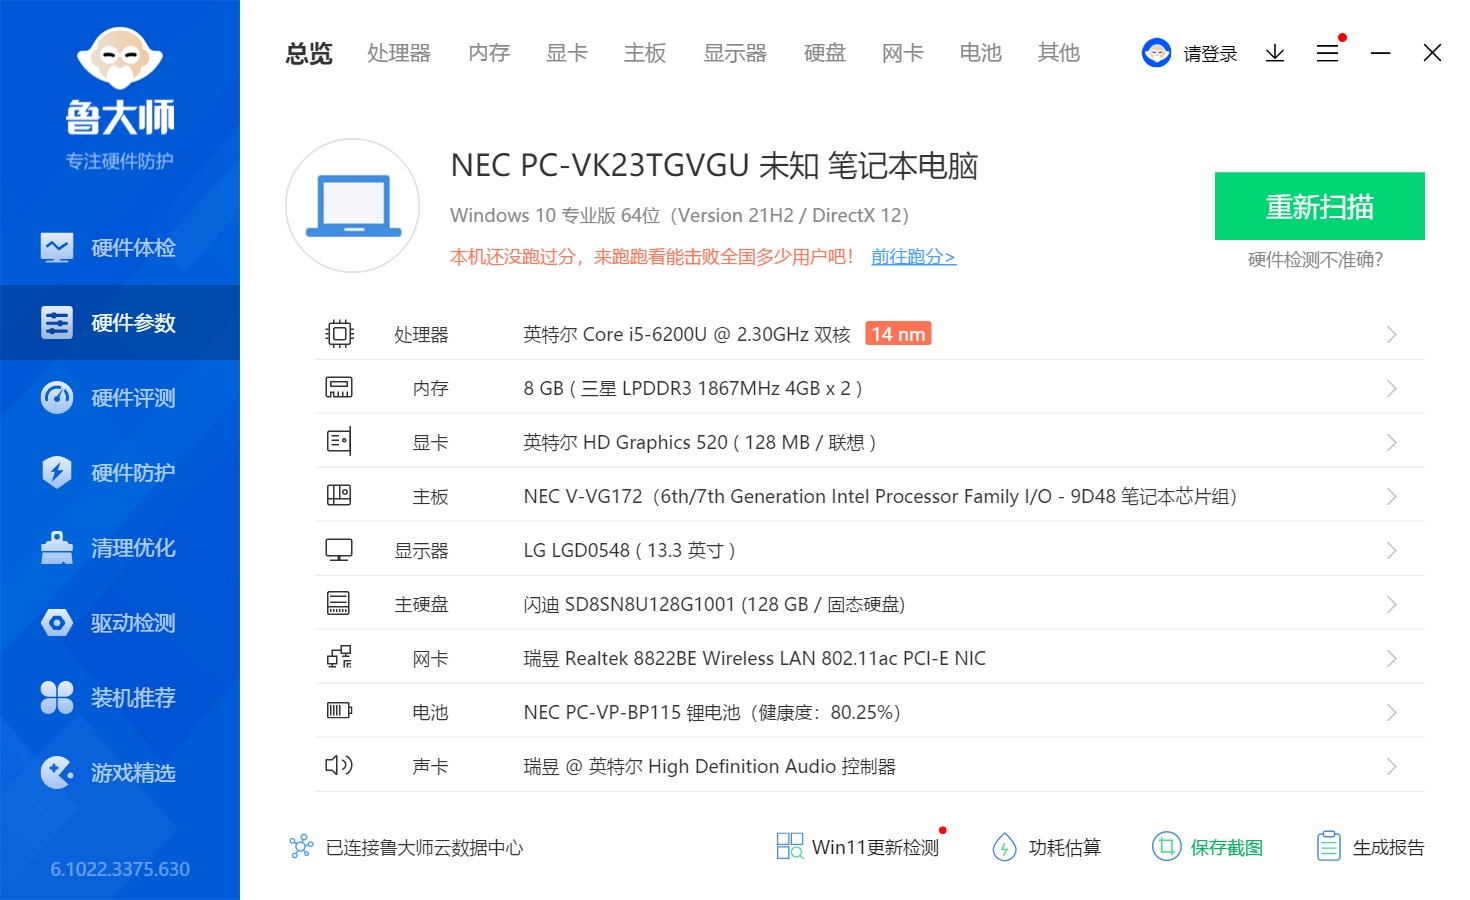Expand the 处理器 row chevron
The image size is (1470, 900).
coord(1391,334)
